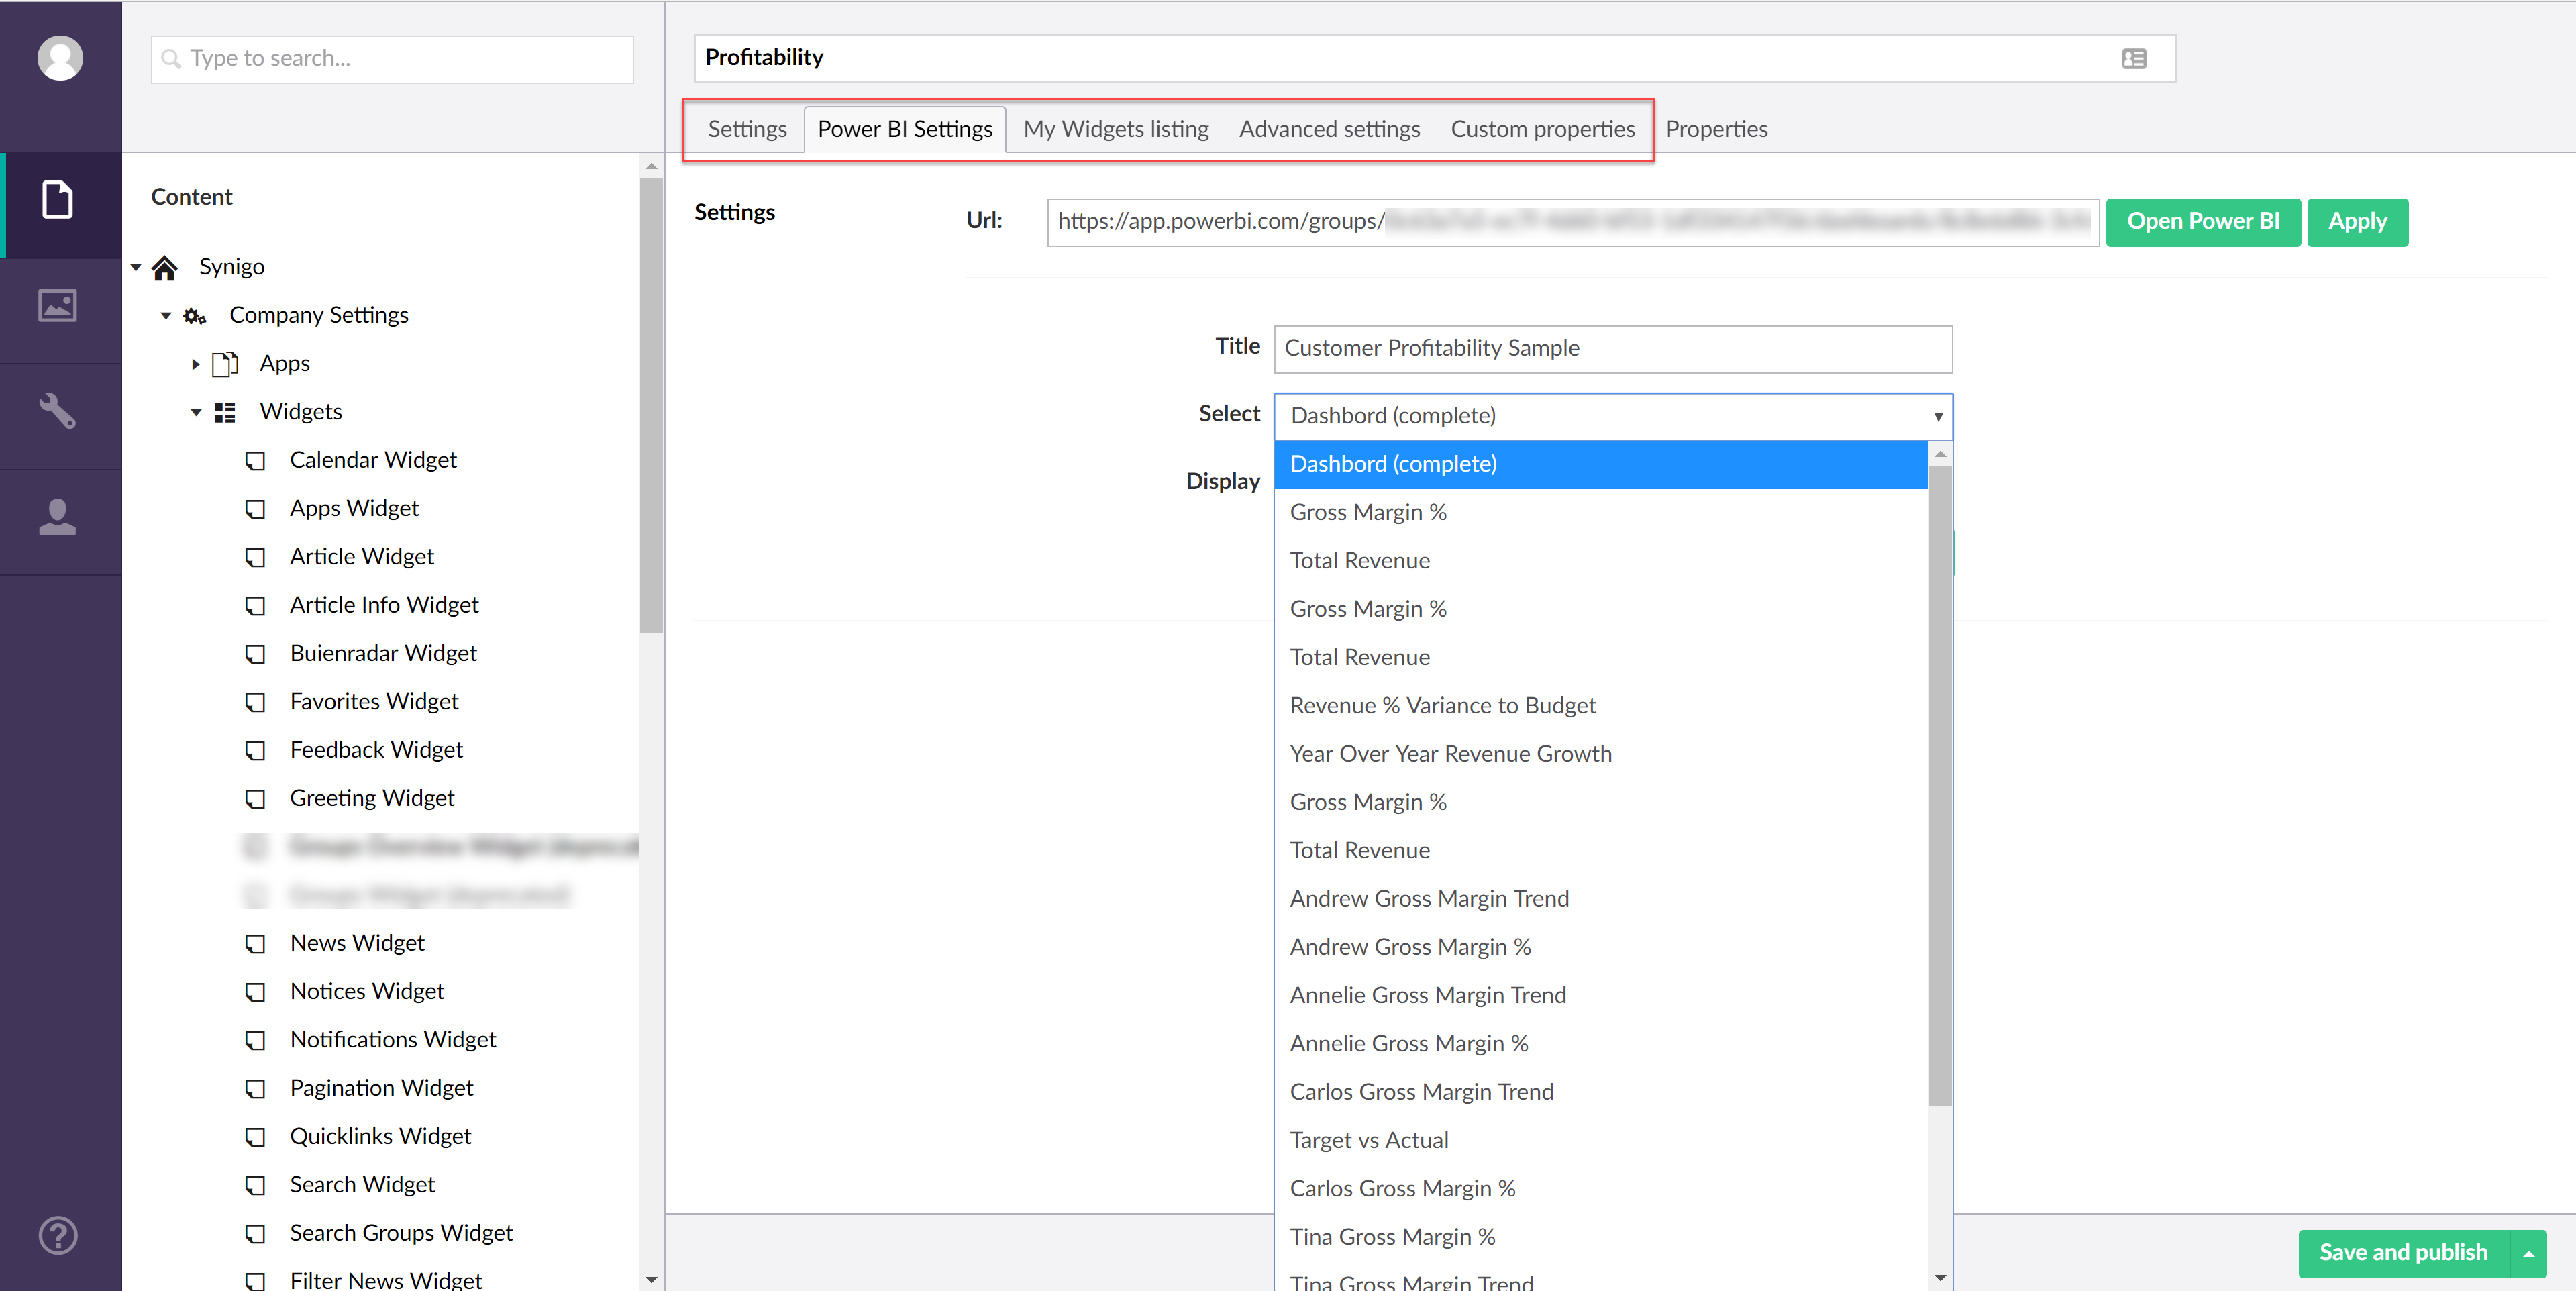
Task: Click the Feedback Widget node icon
Action: coord(256,750)
